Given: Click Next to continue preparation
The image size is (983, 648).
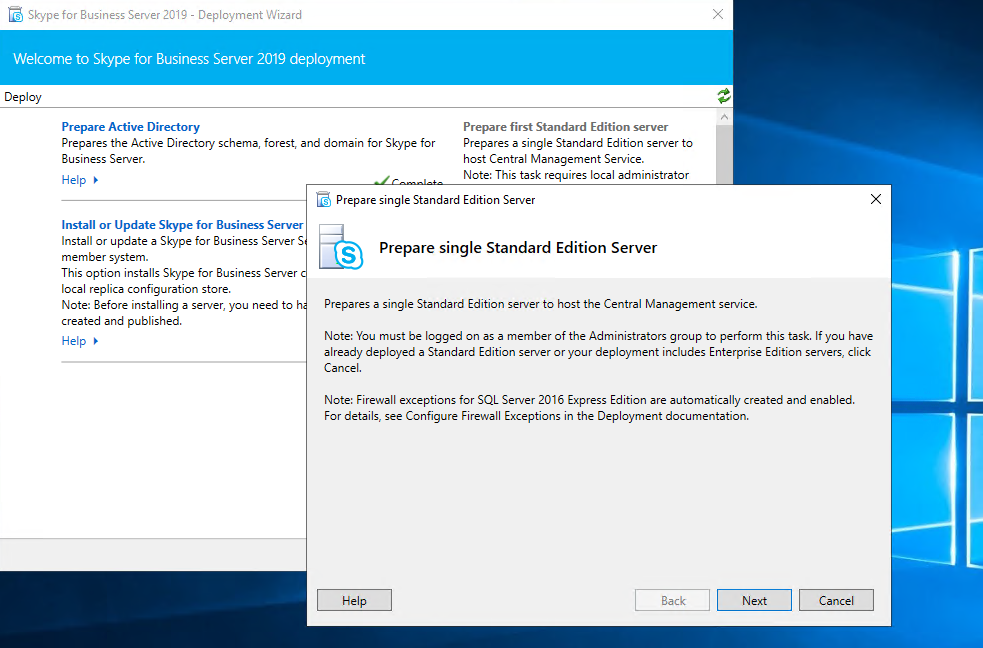Looking at the screenshot, I should point(754,601).
